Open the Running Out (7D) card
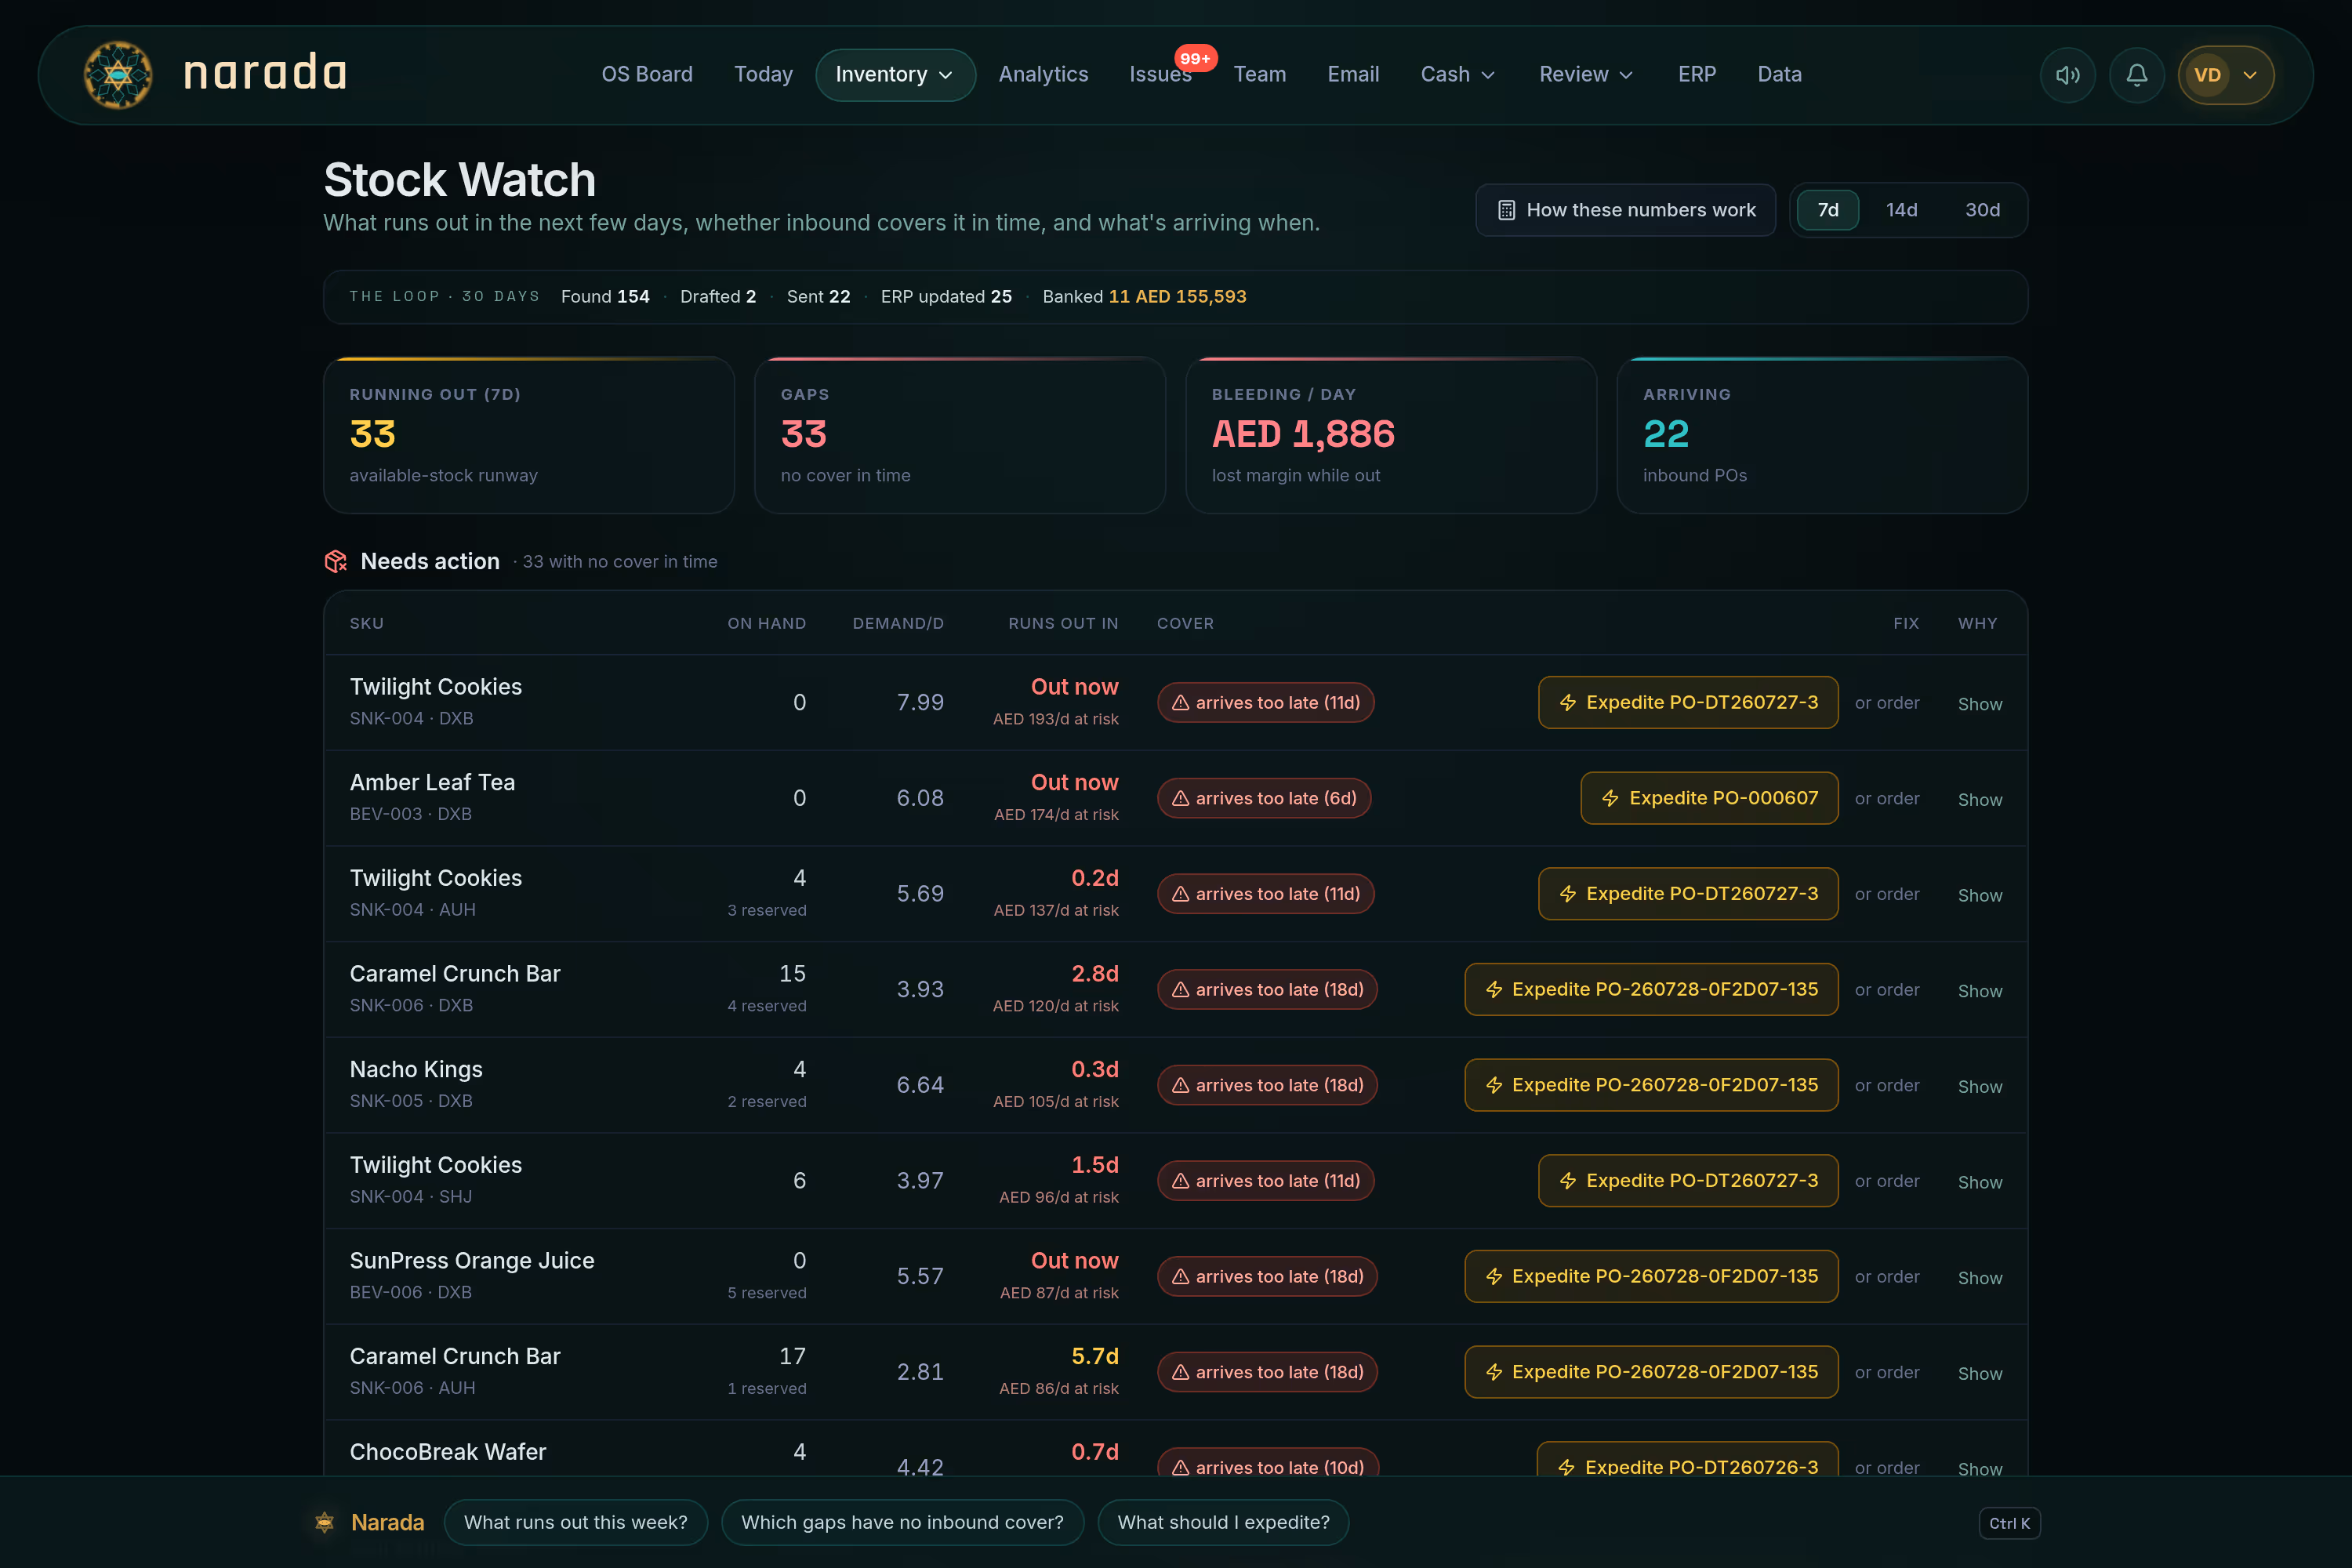Viewport: 2352px width, 1568px height. [529, 435]
